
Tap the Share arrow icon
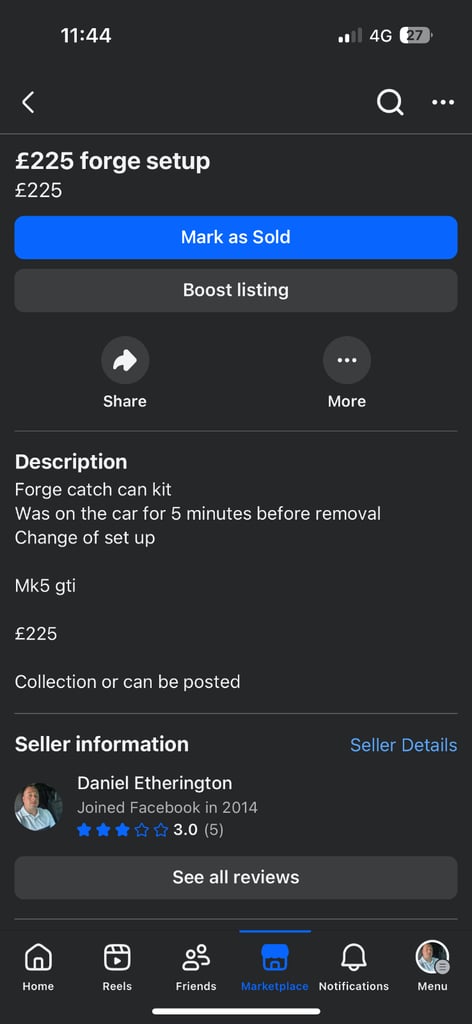pyautogui.click(x=125, y=360)
